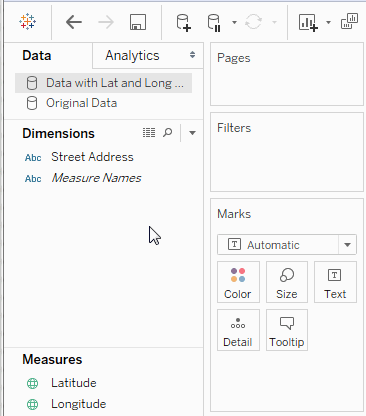
Task: Toggle view data grid icon in Dimensions
Action: click(x=149, y=133)
